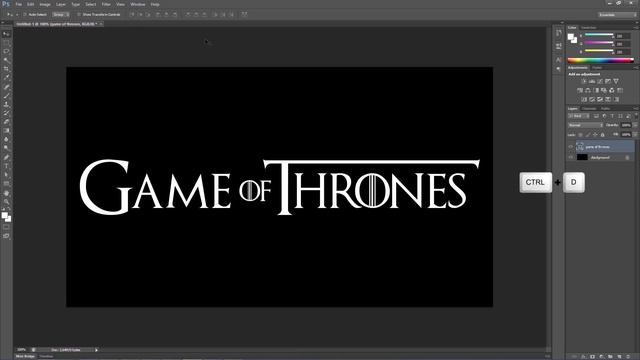The image size is (640, 360).
Task: Select the Rectangle shape tool
Action: tap(6, 184)
